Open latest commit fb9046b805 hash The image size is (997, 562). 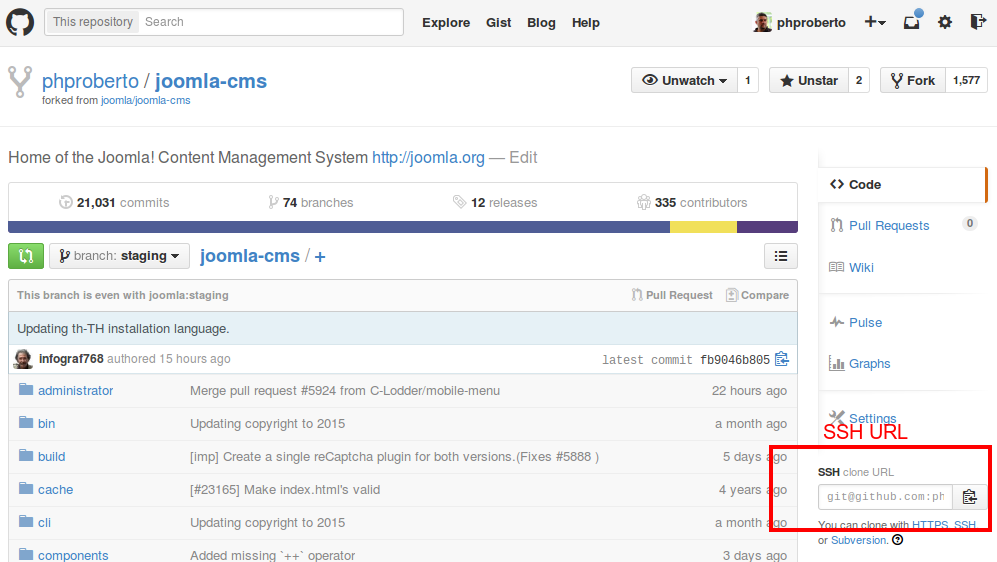point(735,360)
